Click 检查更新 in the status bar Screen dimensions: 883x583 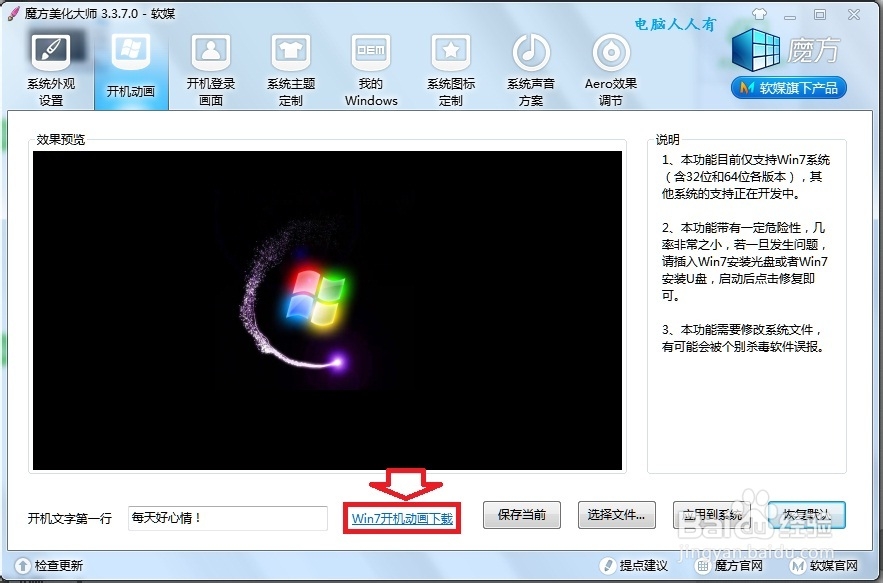tap(59, 566)
